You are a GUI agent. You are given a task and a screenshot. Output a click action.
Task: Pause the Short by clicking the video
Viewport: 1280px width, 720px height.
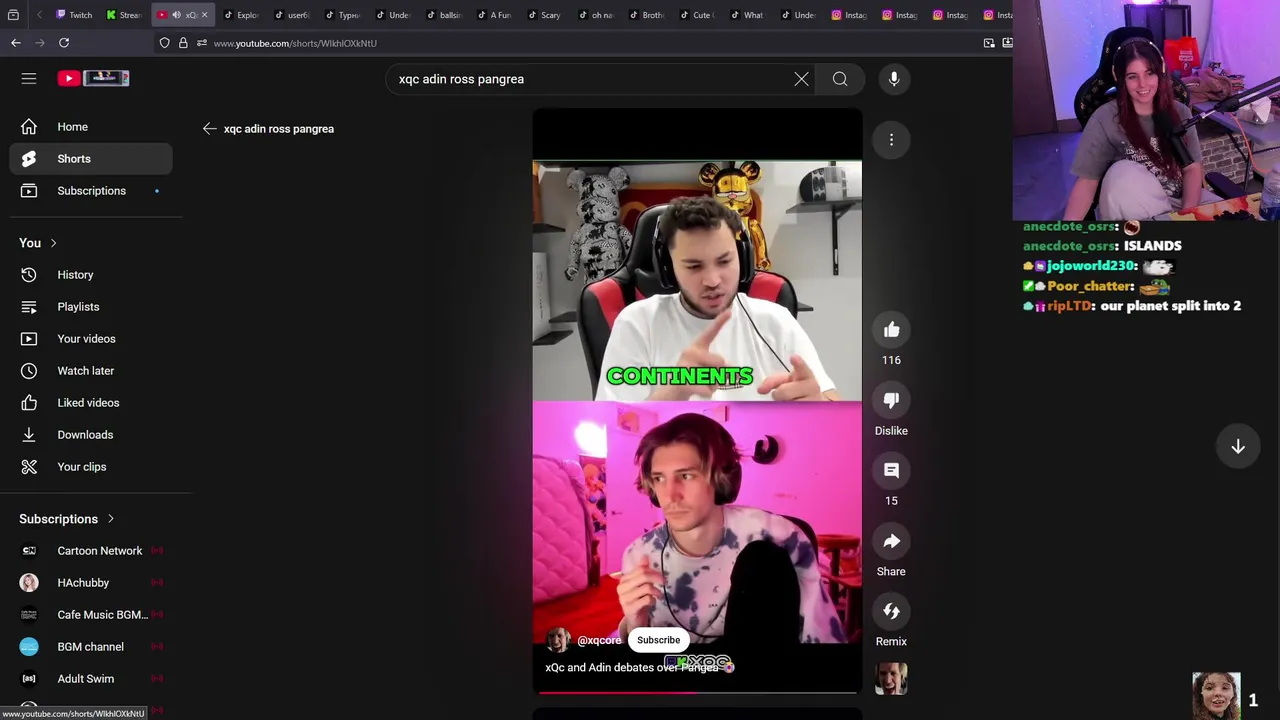click(x=697, y=400)
